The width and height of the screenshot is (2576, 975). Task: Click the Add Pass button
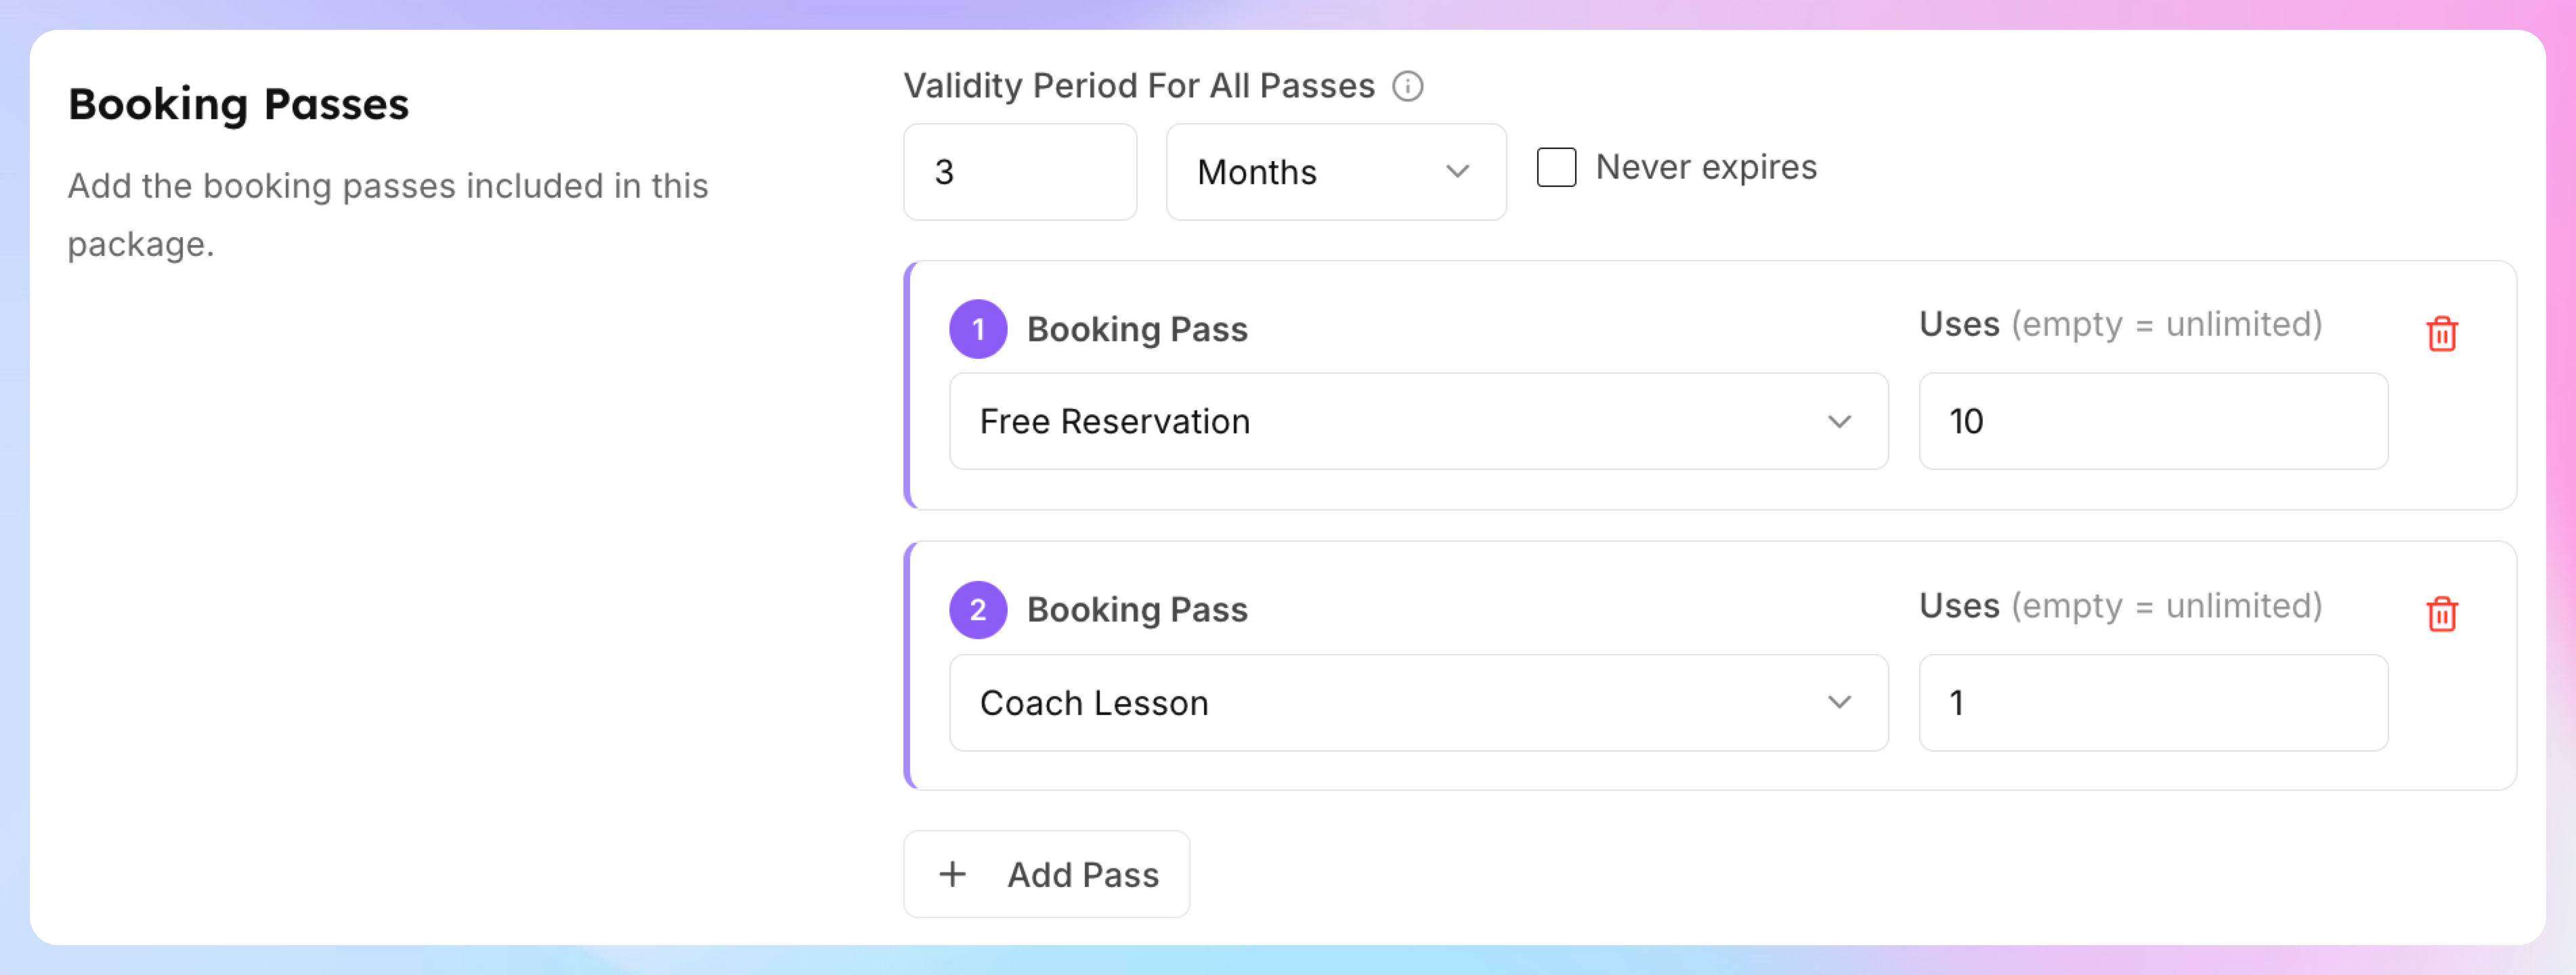1046,875
